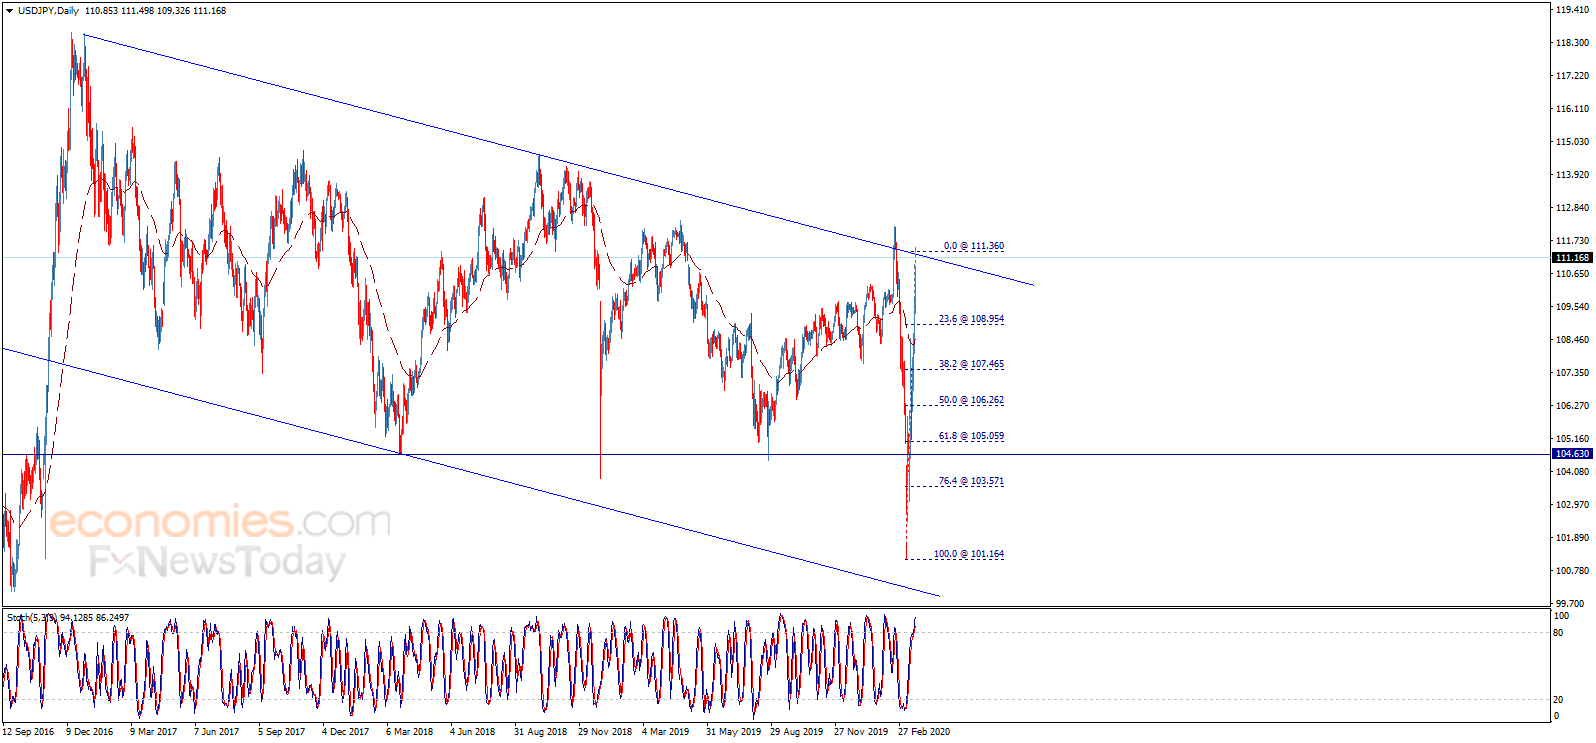This screenshot has height=743, width=1596.
Task: Click the Fibonacci label 100.0 @ 101.164
Action: pos(969,554)
